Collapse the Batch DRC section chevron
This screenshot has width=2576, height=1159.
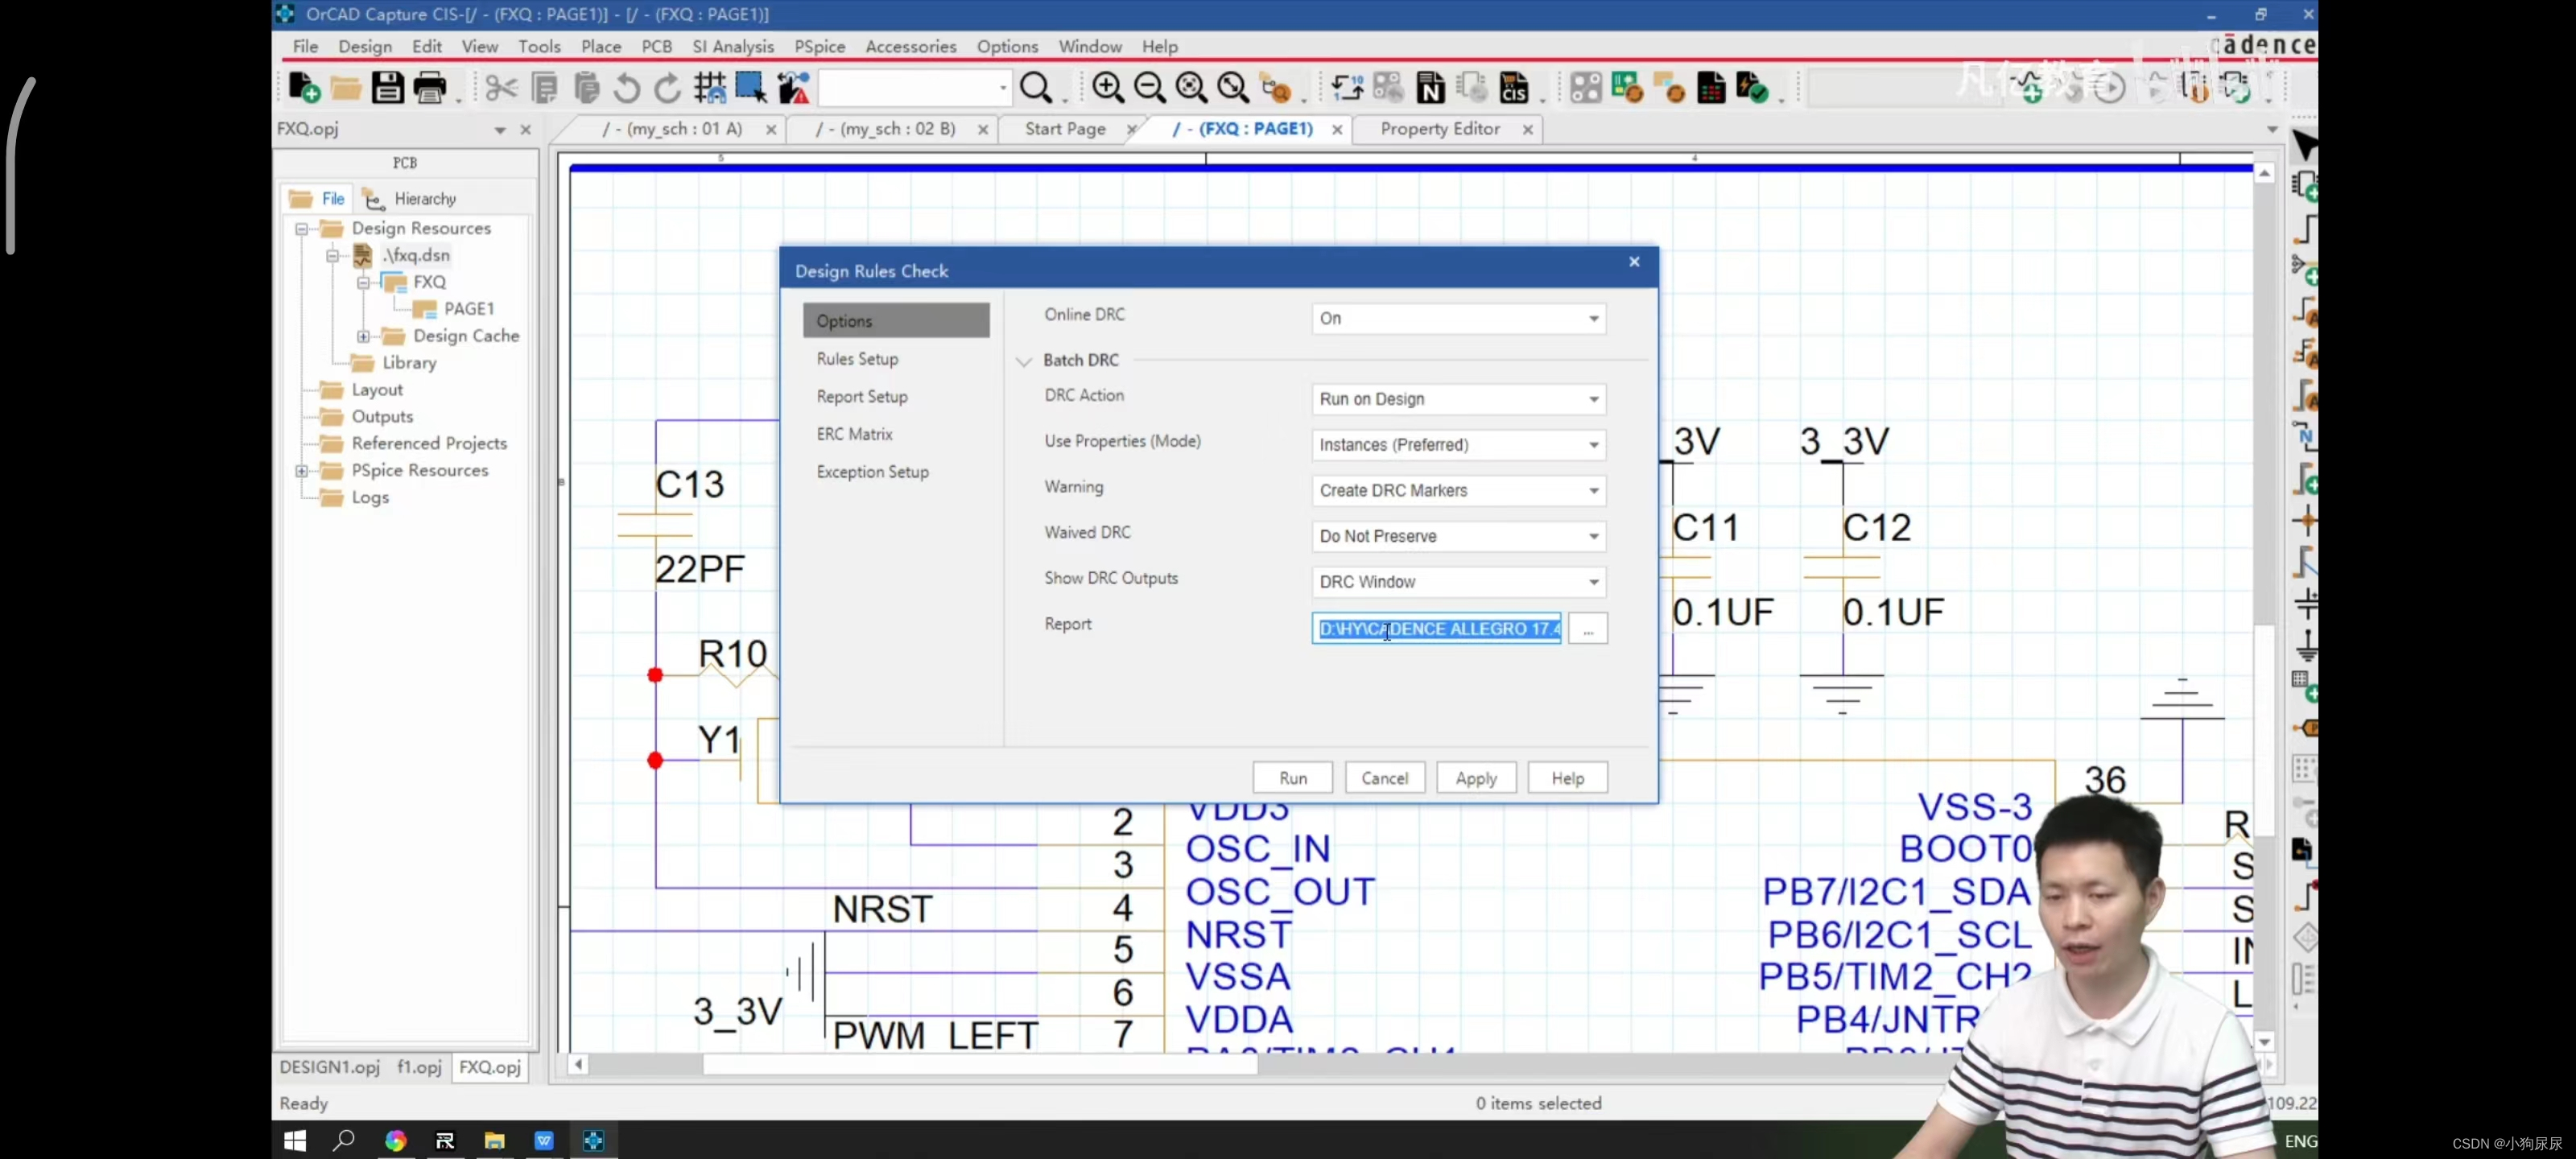coord(1023,361)
